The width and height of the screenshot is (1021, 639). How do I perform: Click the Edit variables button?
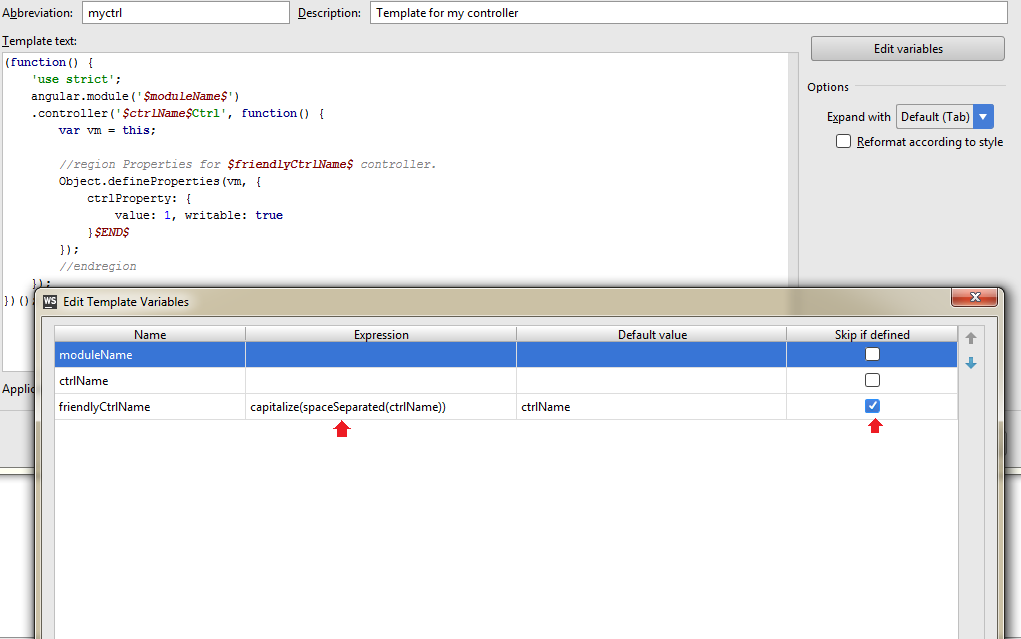[x=906, y=48]
